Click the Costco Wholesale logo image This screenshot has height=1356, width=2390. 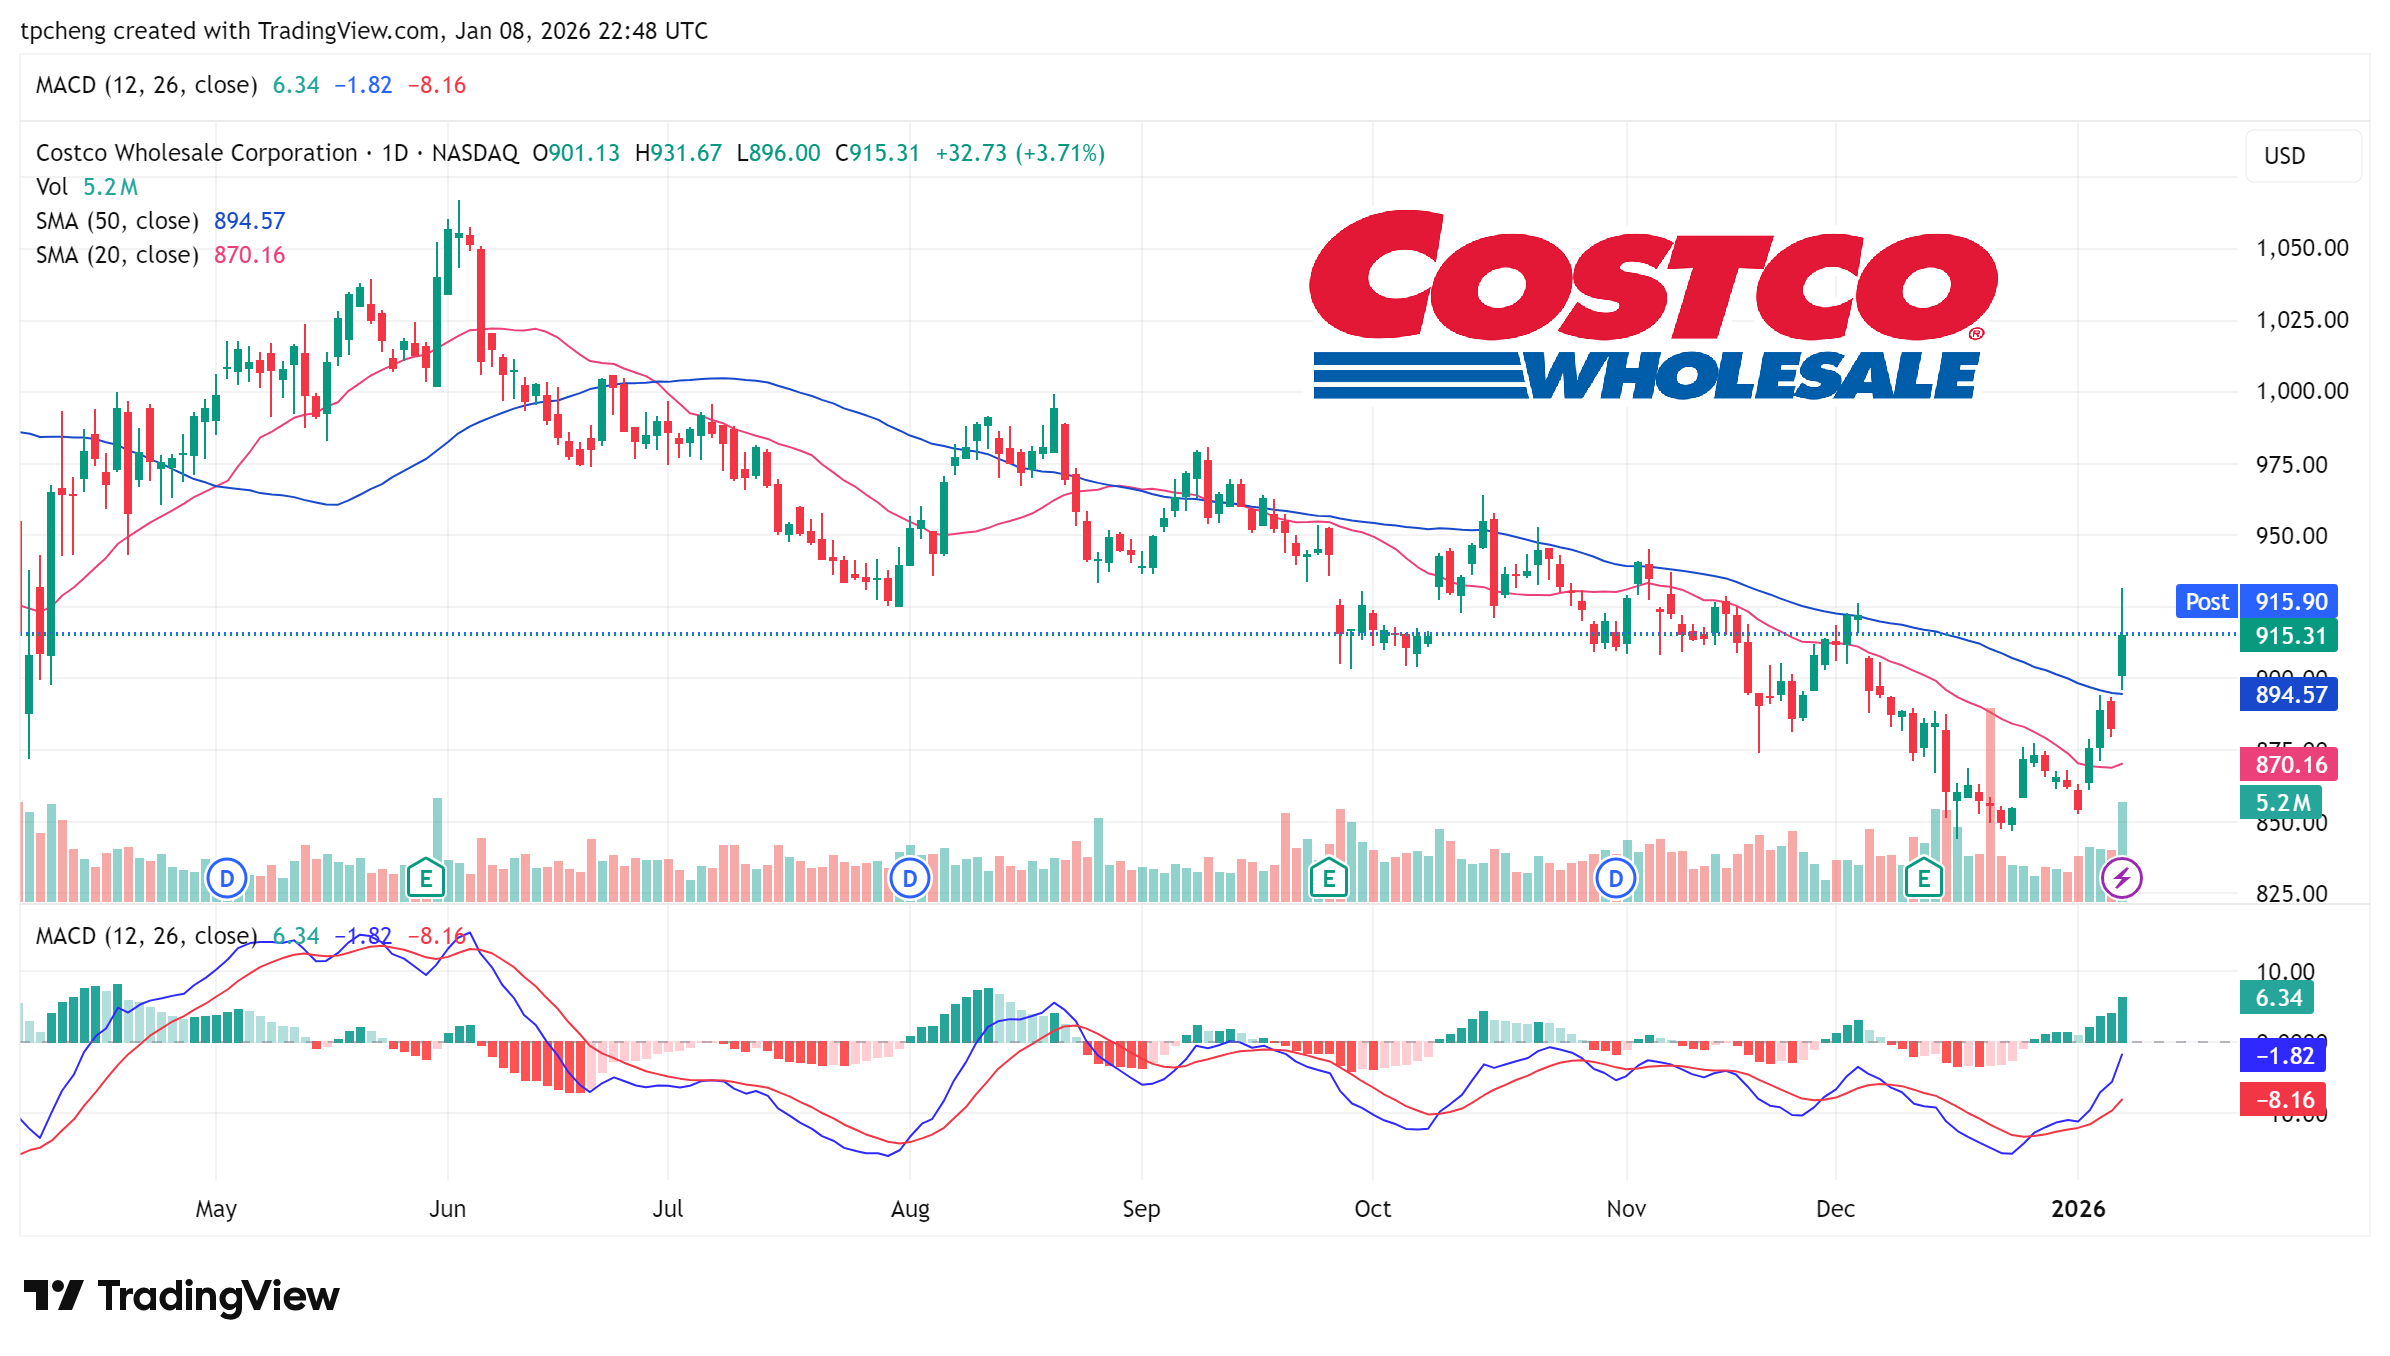point(1652,306)
